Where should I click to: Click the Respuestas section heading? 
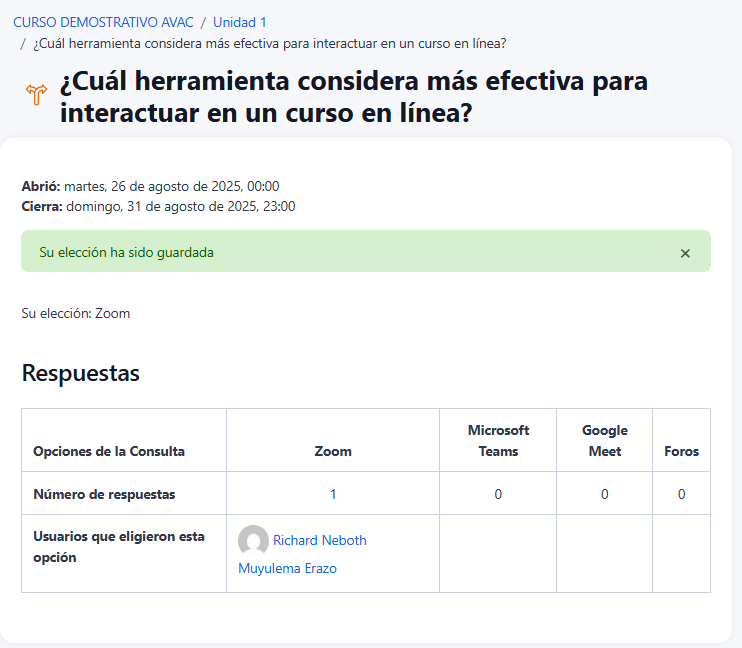click(x=81, y=374)
